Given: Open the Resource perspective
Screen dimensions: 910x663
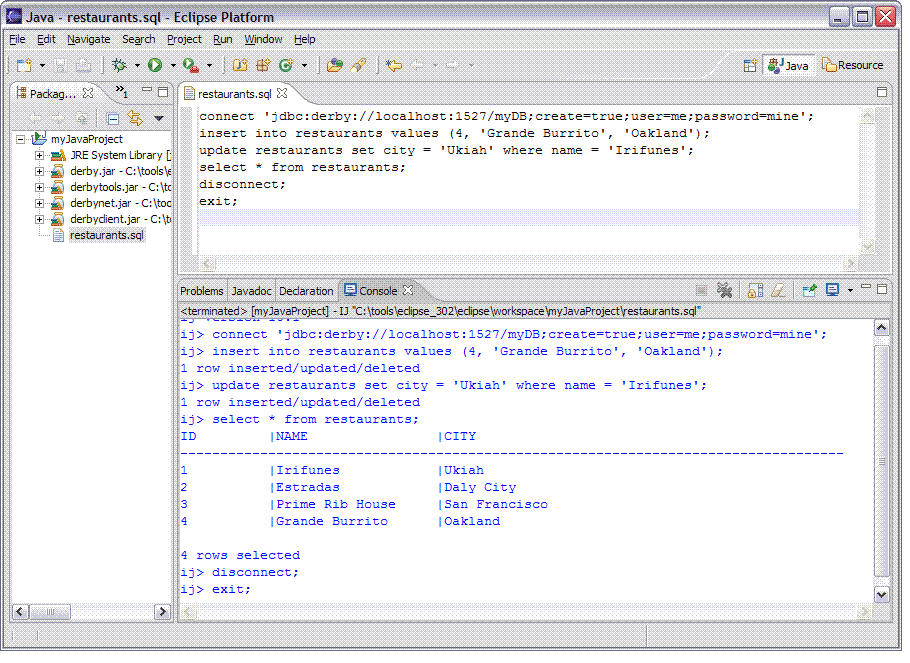Looking at the screenshot, I should [x=852, y=65].
